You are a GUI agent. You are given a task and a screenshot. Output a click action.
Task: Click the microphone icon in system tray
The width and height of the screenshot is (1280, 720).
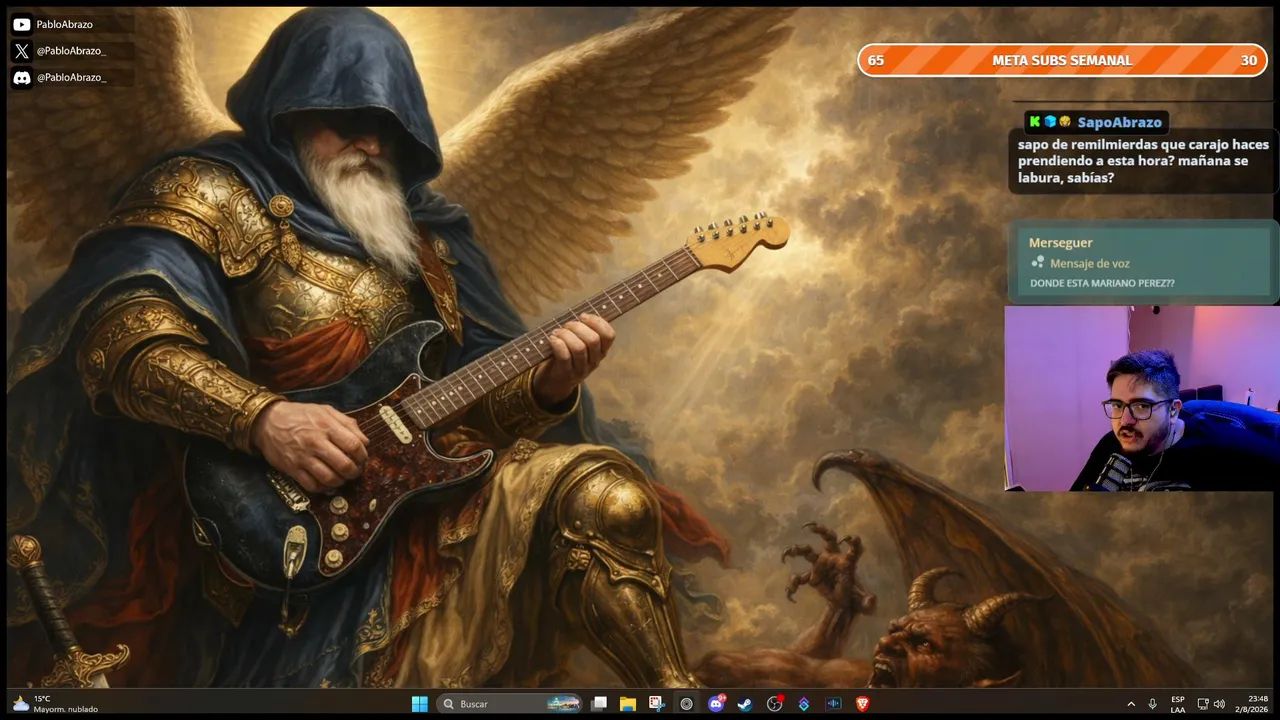(1153, 704)
